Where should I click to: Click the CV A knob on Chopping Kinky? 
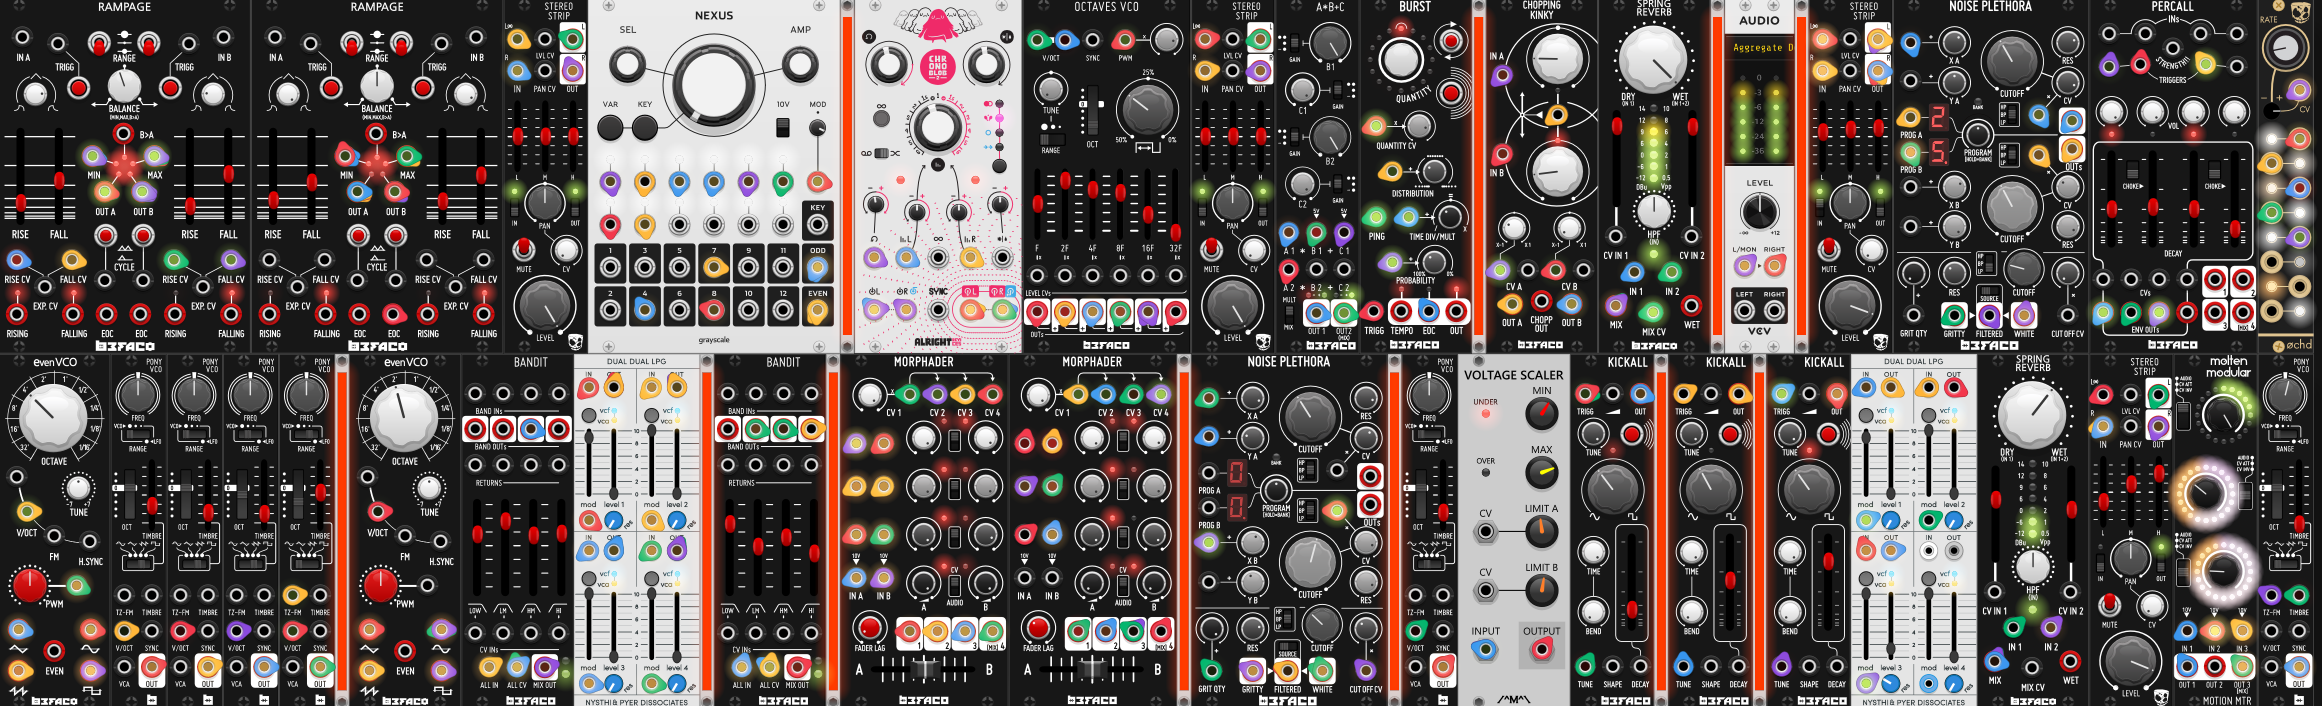pos(1512,229)
